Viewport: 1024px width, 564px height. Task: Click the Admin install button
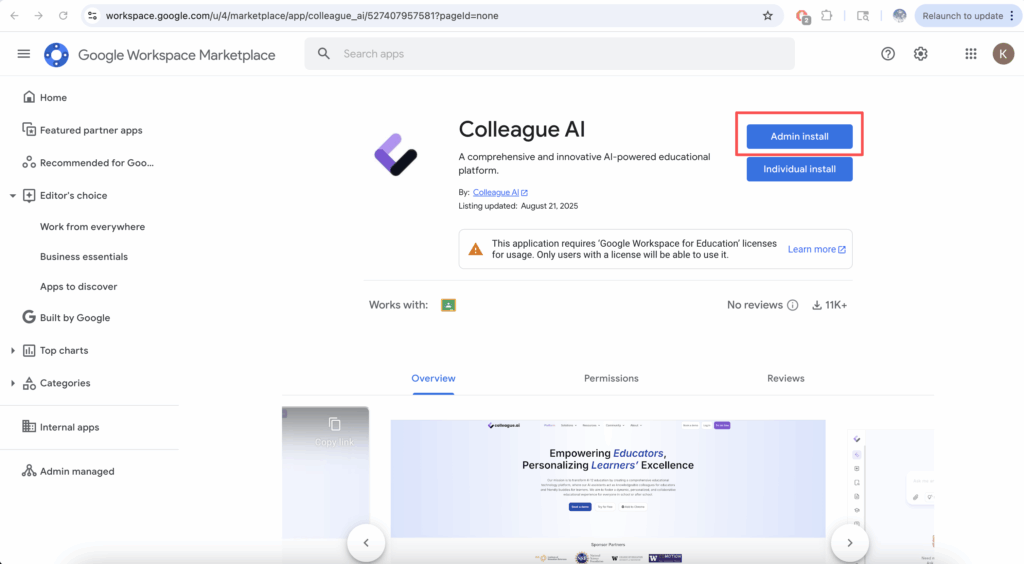(799, 136)
